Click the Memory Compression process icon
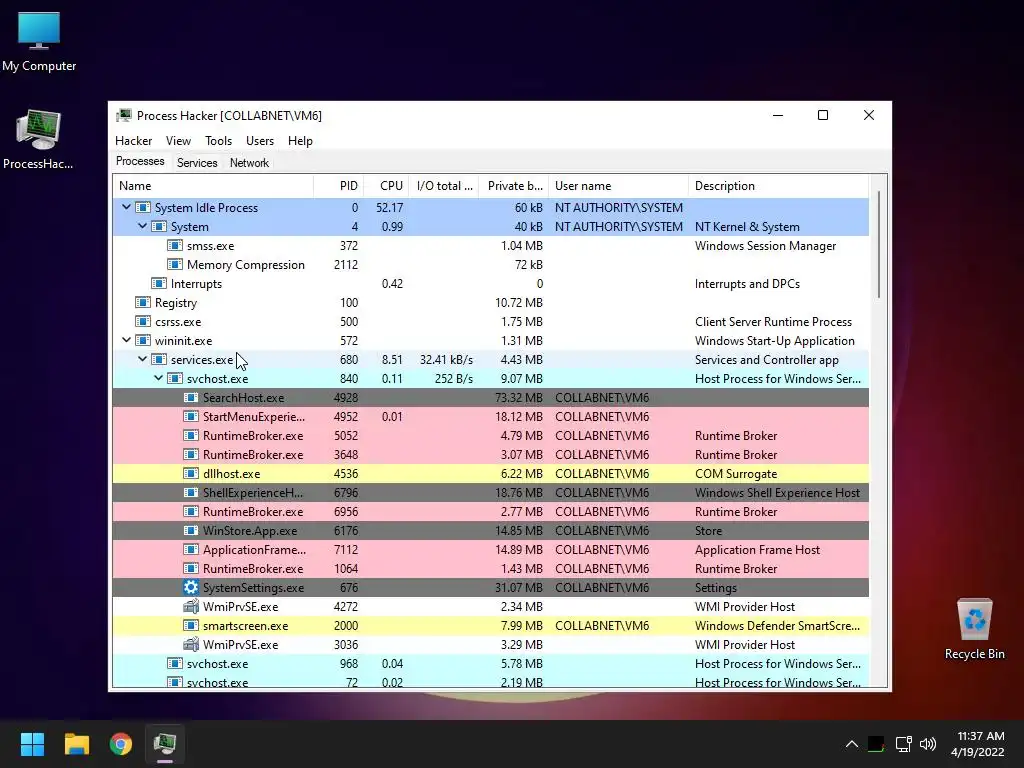 174,264
